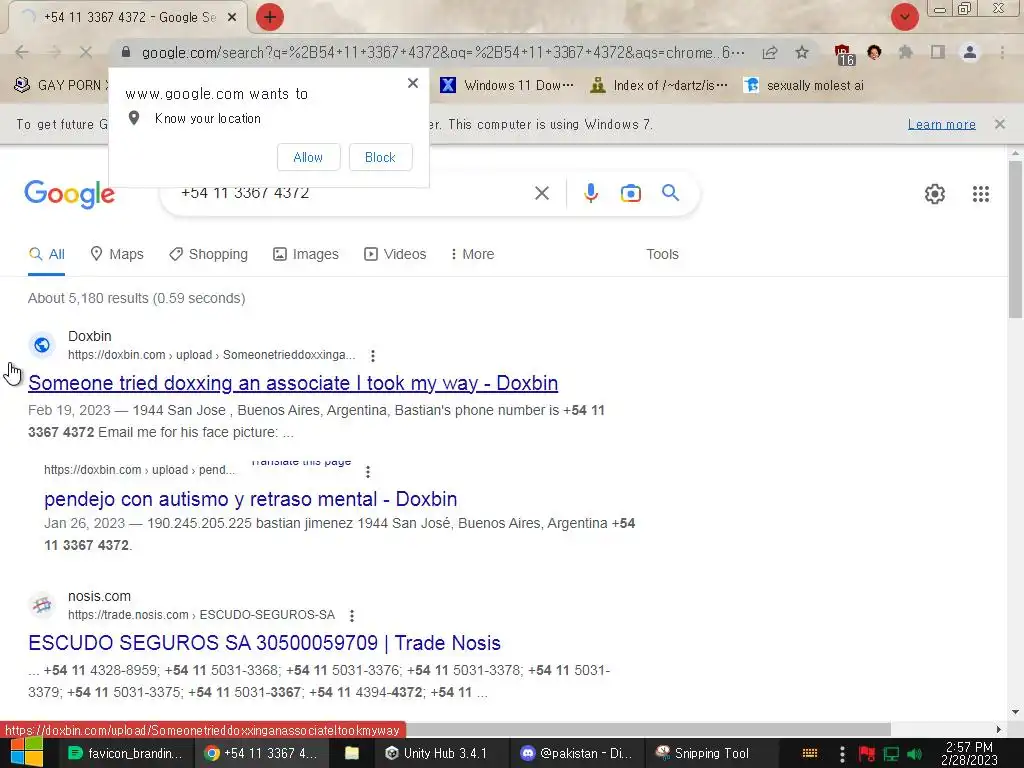Image resolution: width=1024 pixels, height=768 pixels.
Task: Open the 'Someone tried doxxing' result link
Action: [x=293, y=383]
